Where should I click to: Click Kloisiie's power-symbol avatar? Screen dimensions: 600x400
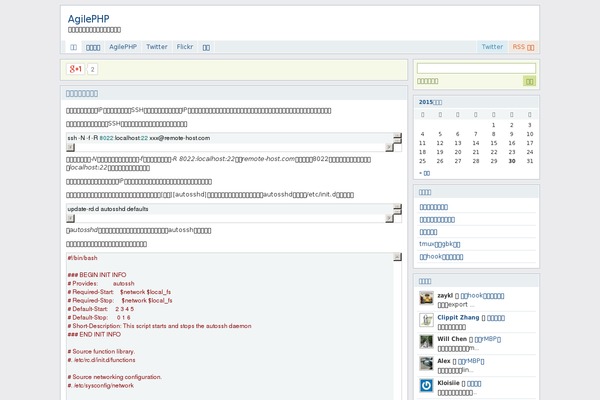click(426, 385)
